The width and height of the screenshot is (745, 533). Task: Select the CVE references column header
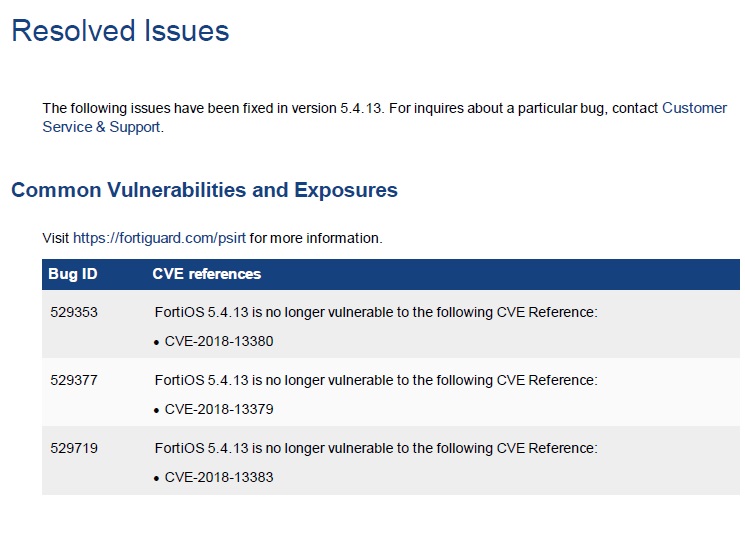point(206,274)
